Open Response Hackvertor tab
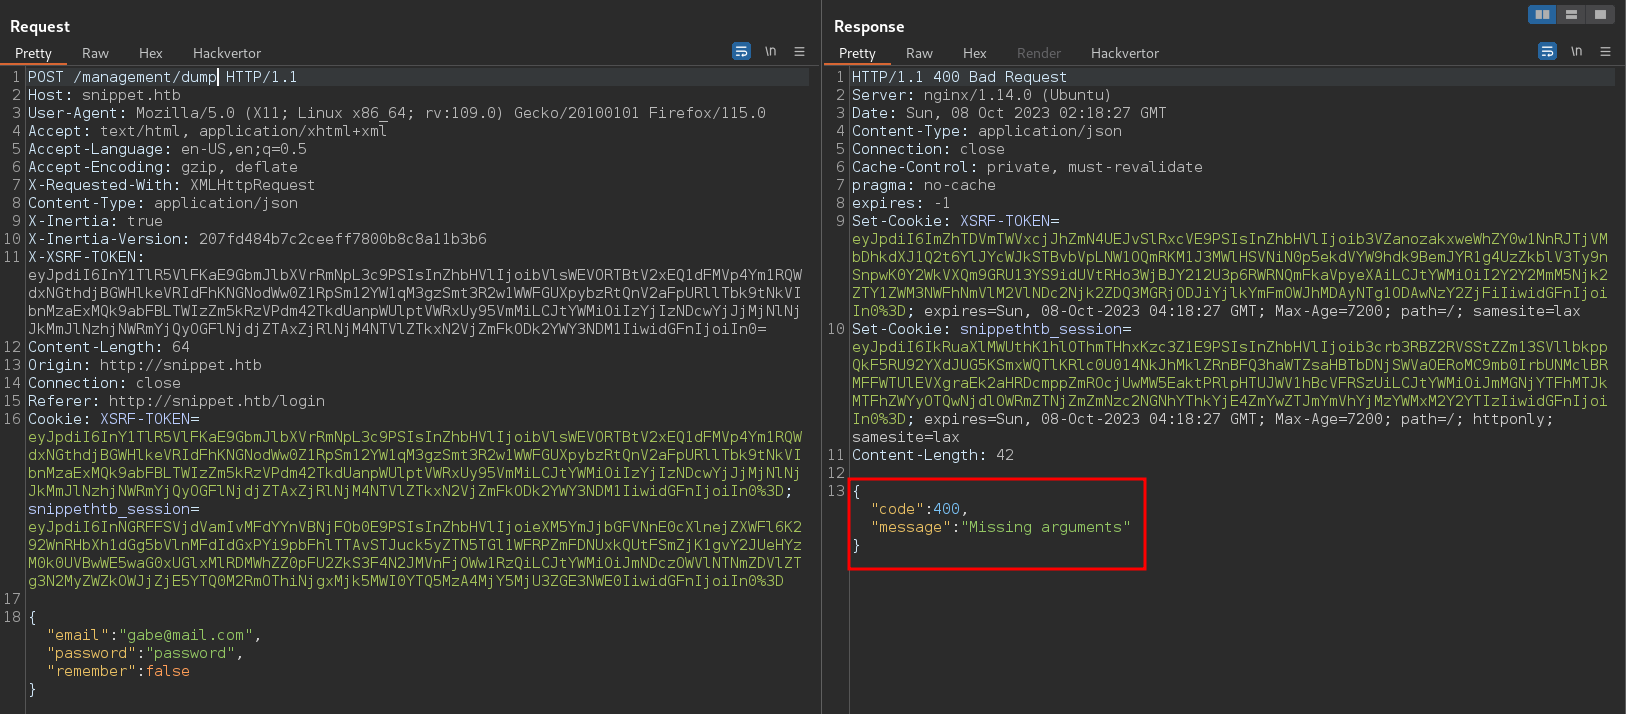Image resolution: width=1626 pixels, height=714 pixels. [x=1125, y=53]
